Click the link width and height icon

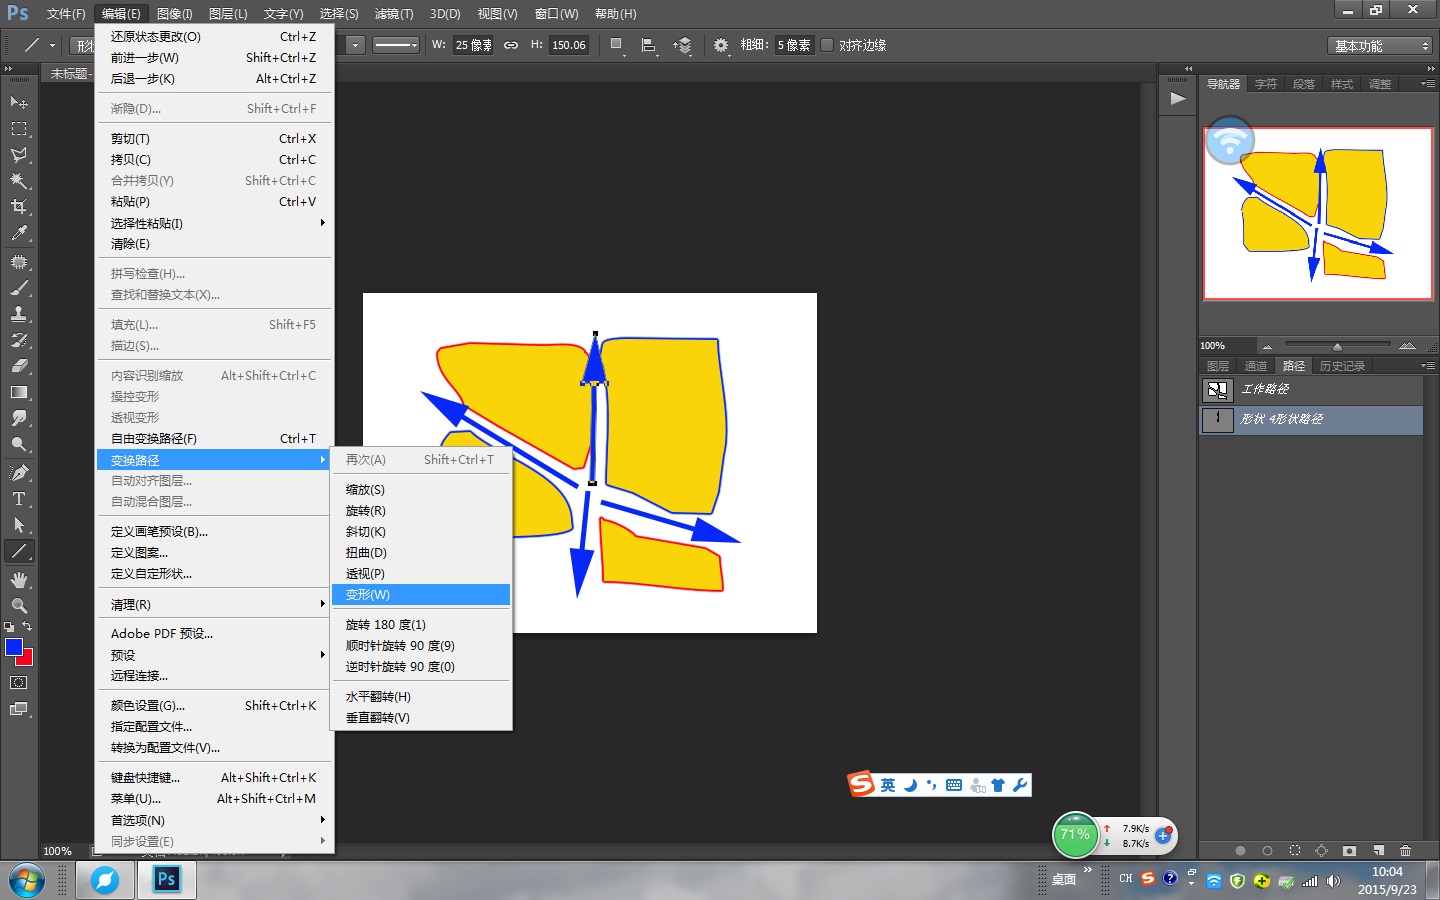point(511,45)
